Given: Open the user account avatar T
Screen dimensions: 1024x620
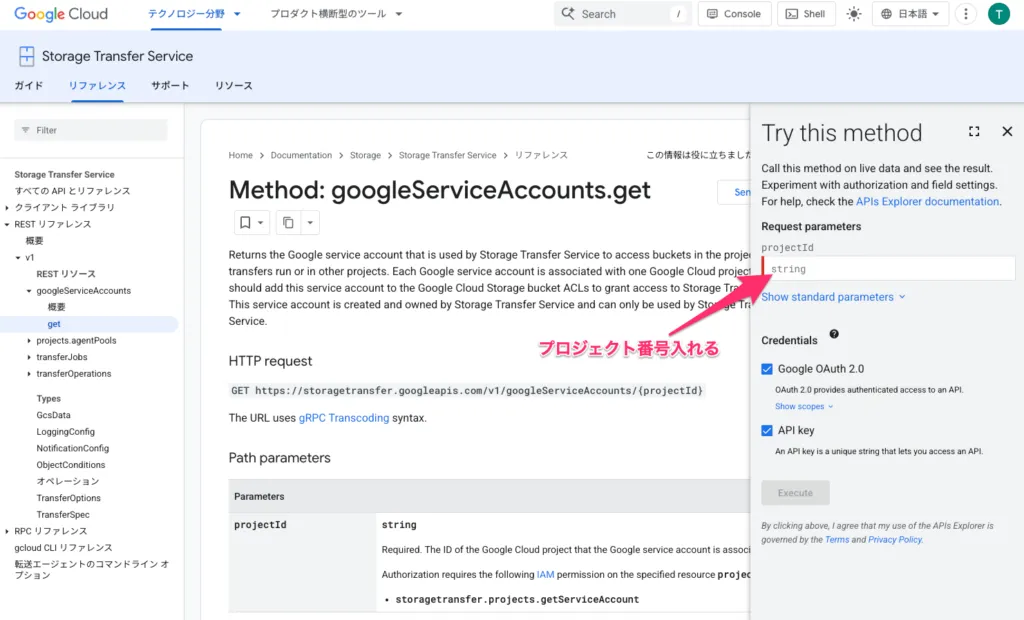Looking at the screenshot, I should click(999, 14).
